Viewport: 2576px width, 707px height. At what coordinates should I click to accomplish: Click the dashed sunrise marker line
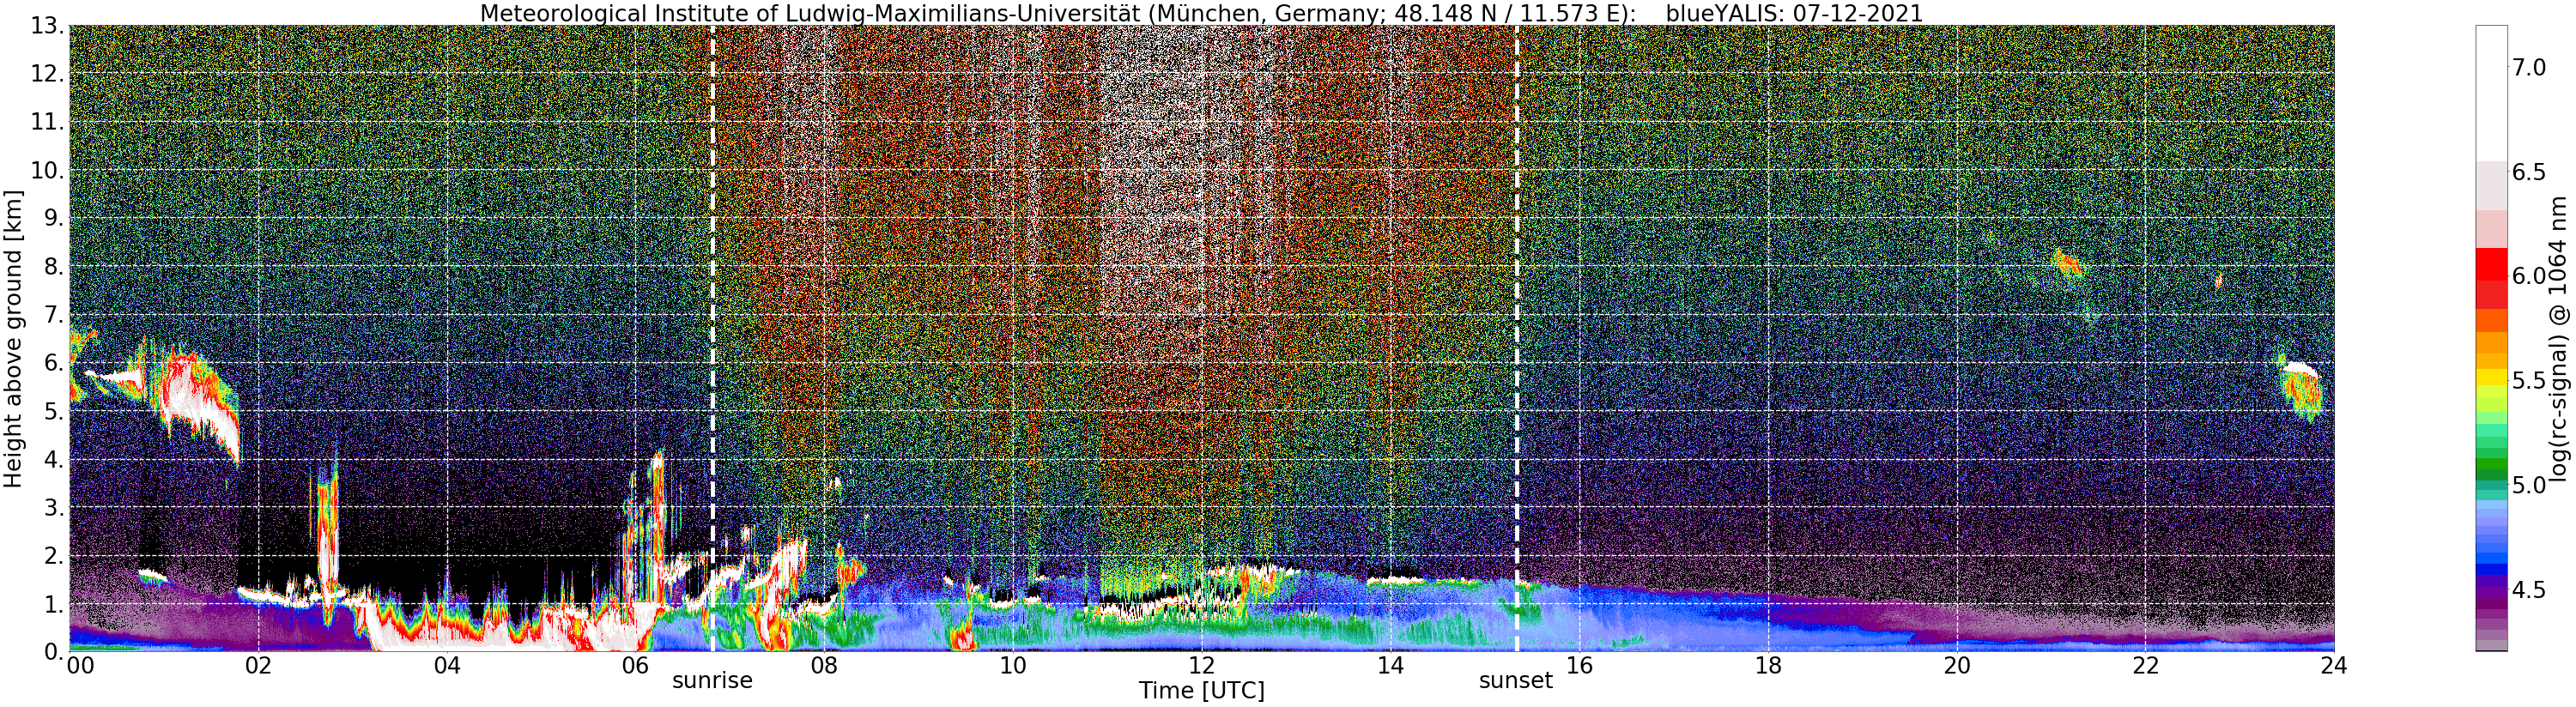click(712, 338)
